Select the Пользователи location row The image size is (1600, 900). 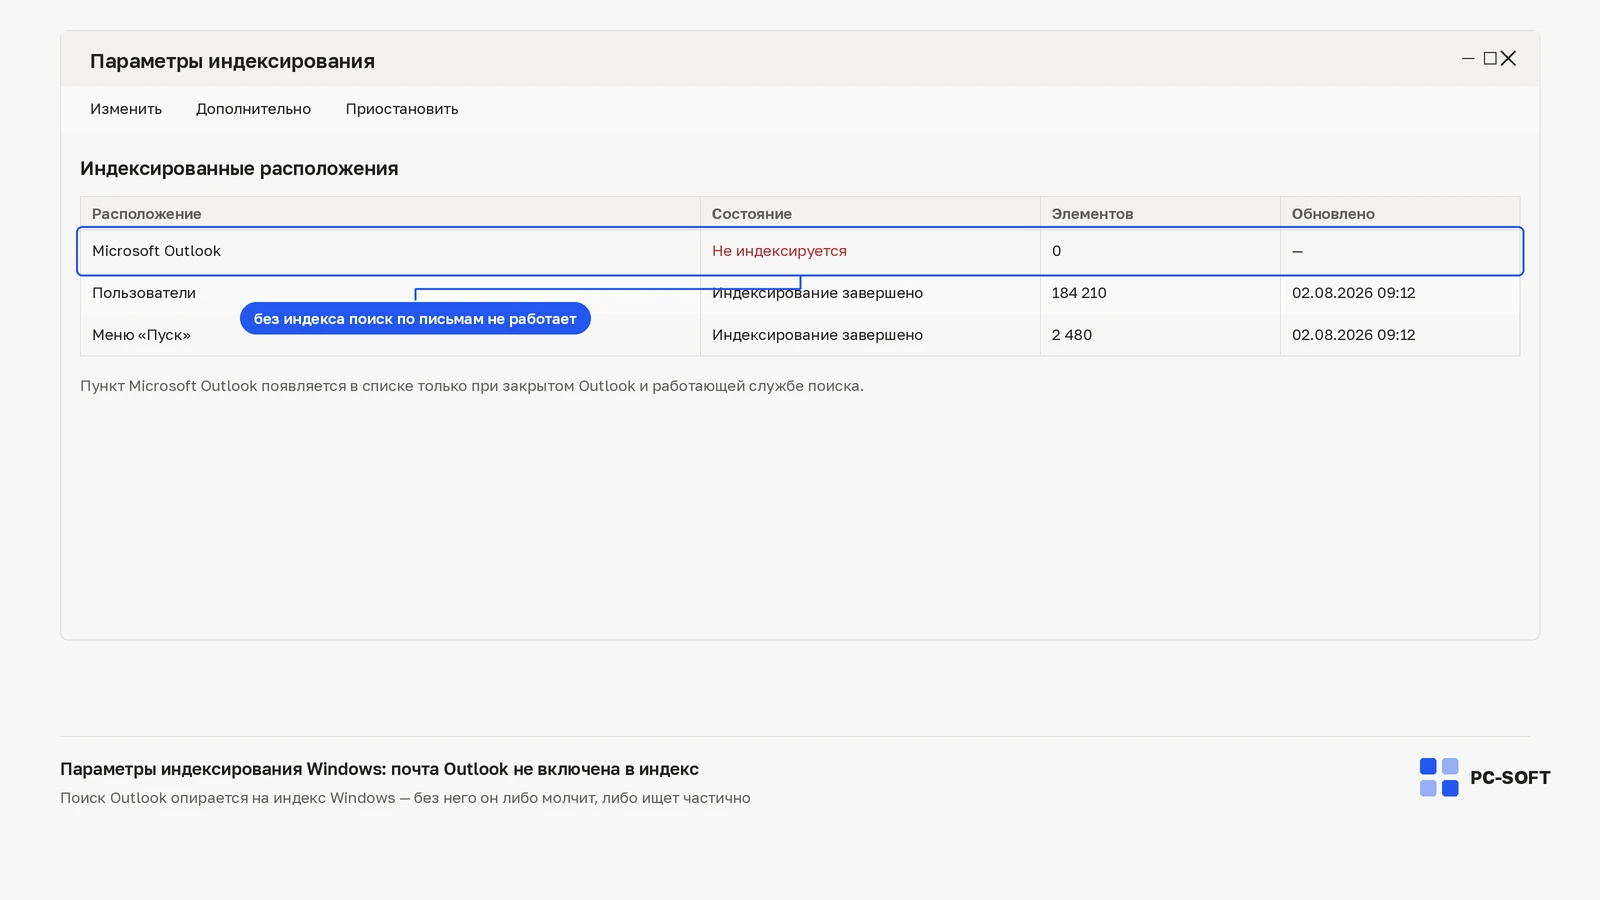pos(800,293)
